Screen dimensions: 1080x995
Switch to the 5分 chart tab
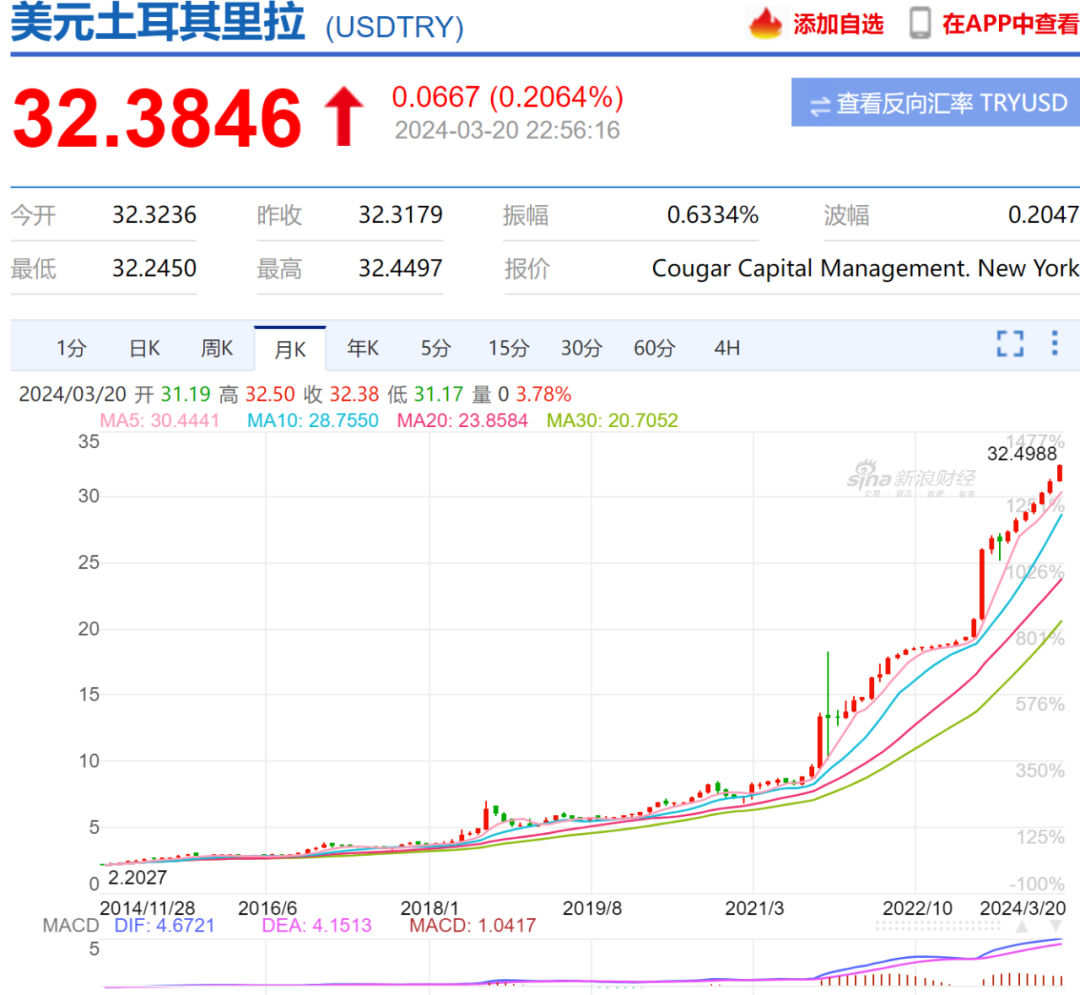click(436, 348)
